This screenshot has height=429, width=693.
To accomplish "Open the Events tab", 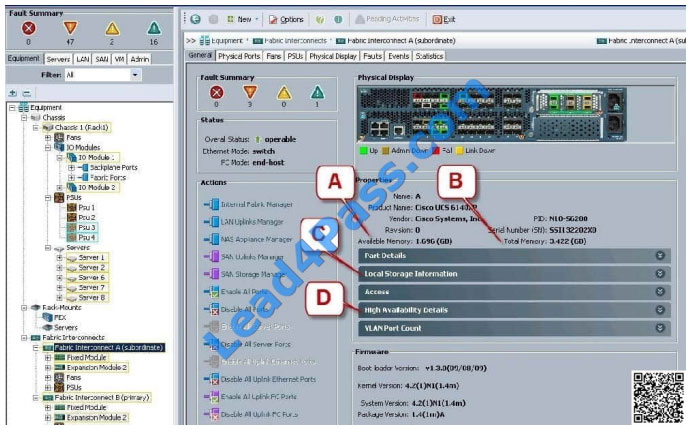I will click(398, 56).
